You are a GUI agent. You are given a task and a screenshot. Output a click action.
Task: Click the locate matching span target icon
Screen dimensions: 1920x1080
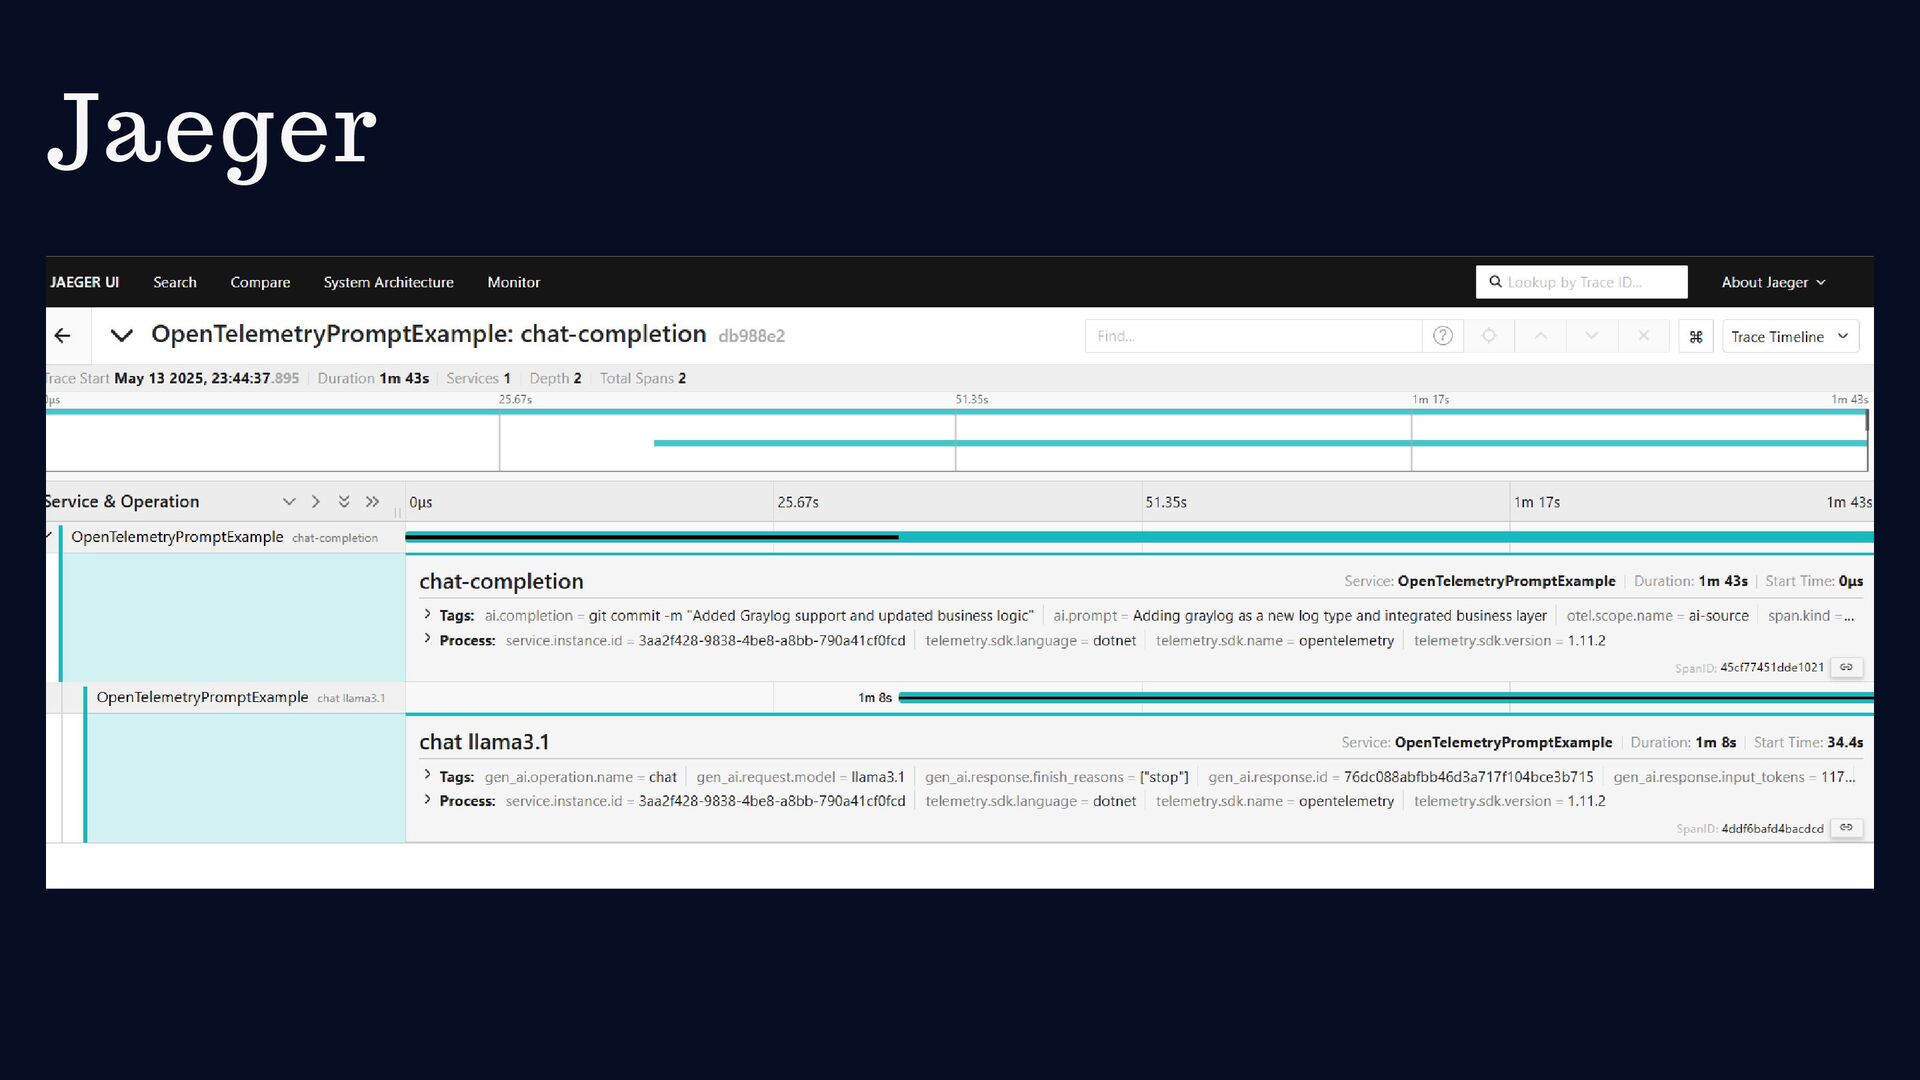click(1489, 336)
